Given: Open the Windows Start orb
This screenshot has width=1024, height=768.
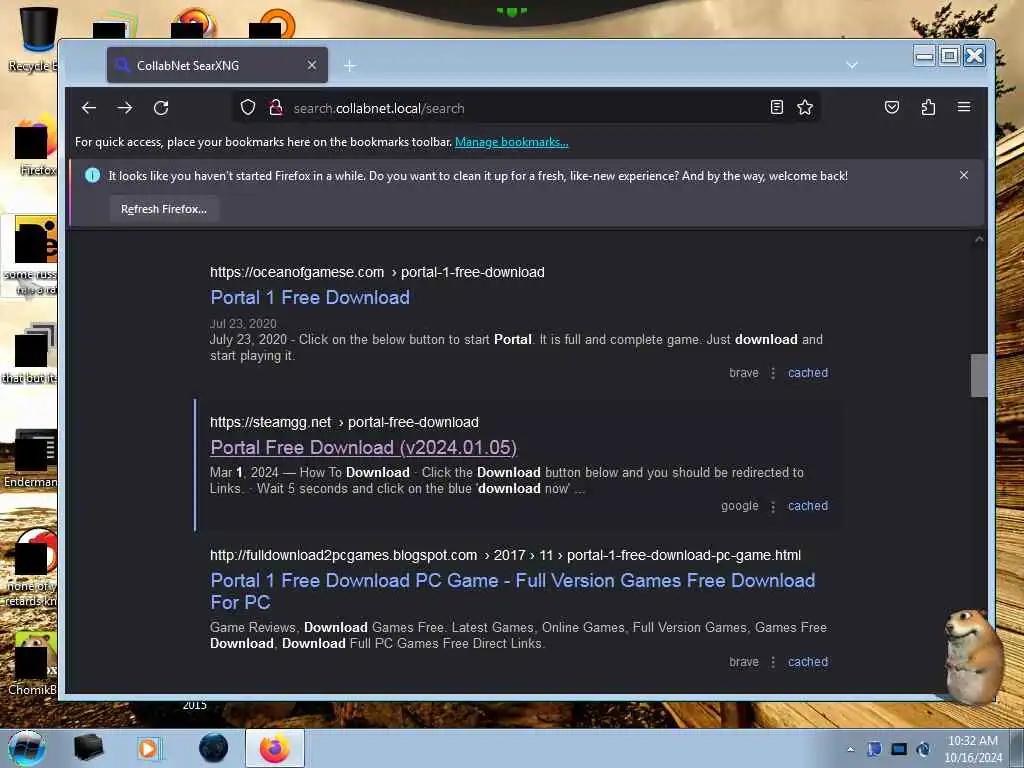Looking at the screenshot, I should point(26,748).
